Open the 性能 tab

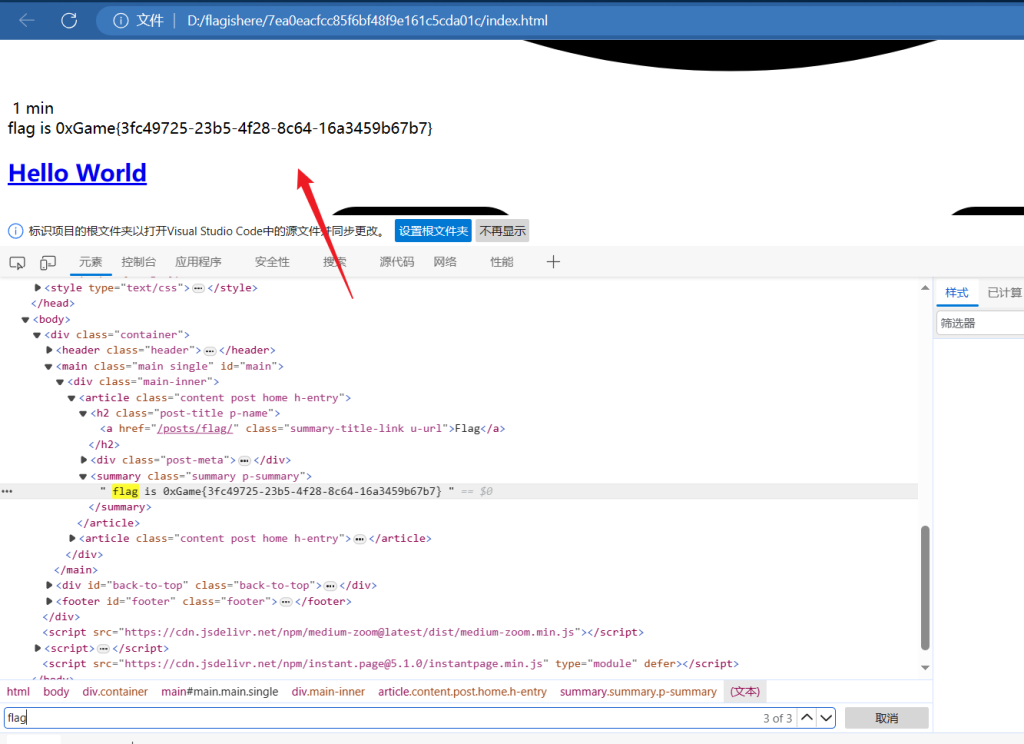(502, 262)
